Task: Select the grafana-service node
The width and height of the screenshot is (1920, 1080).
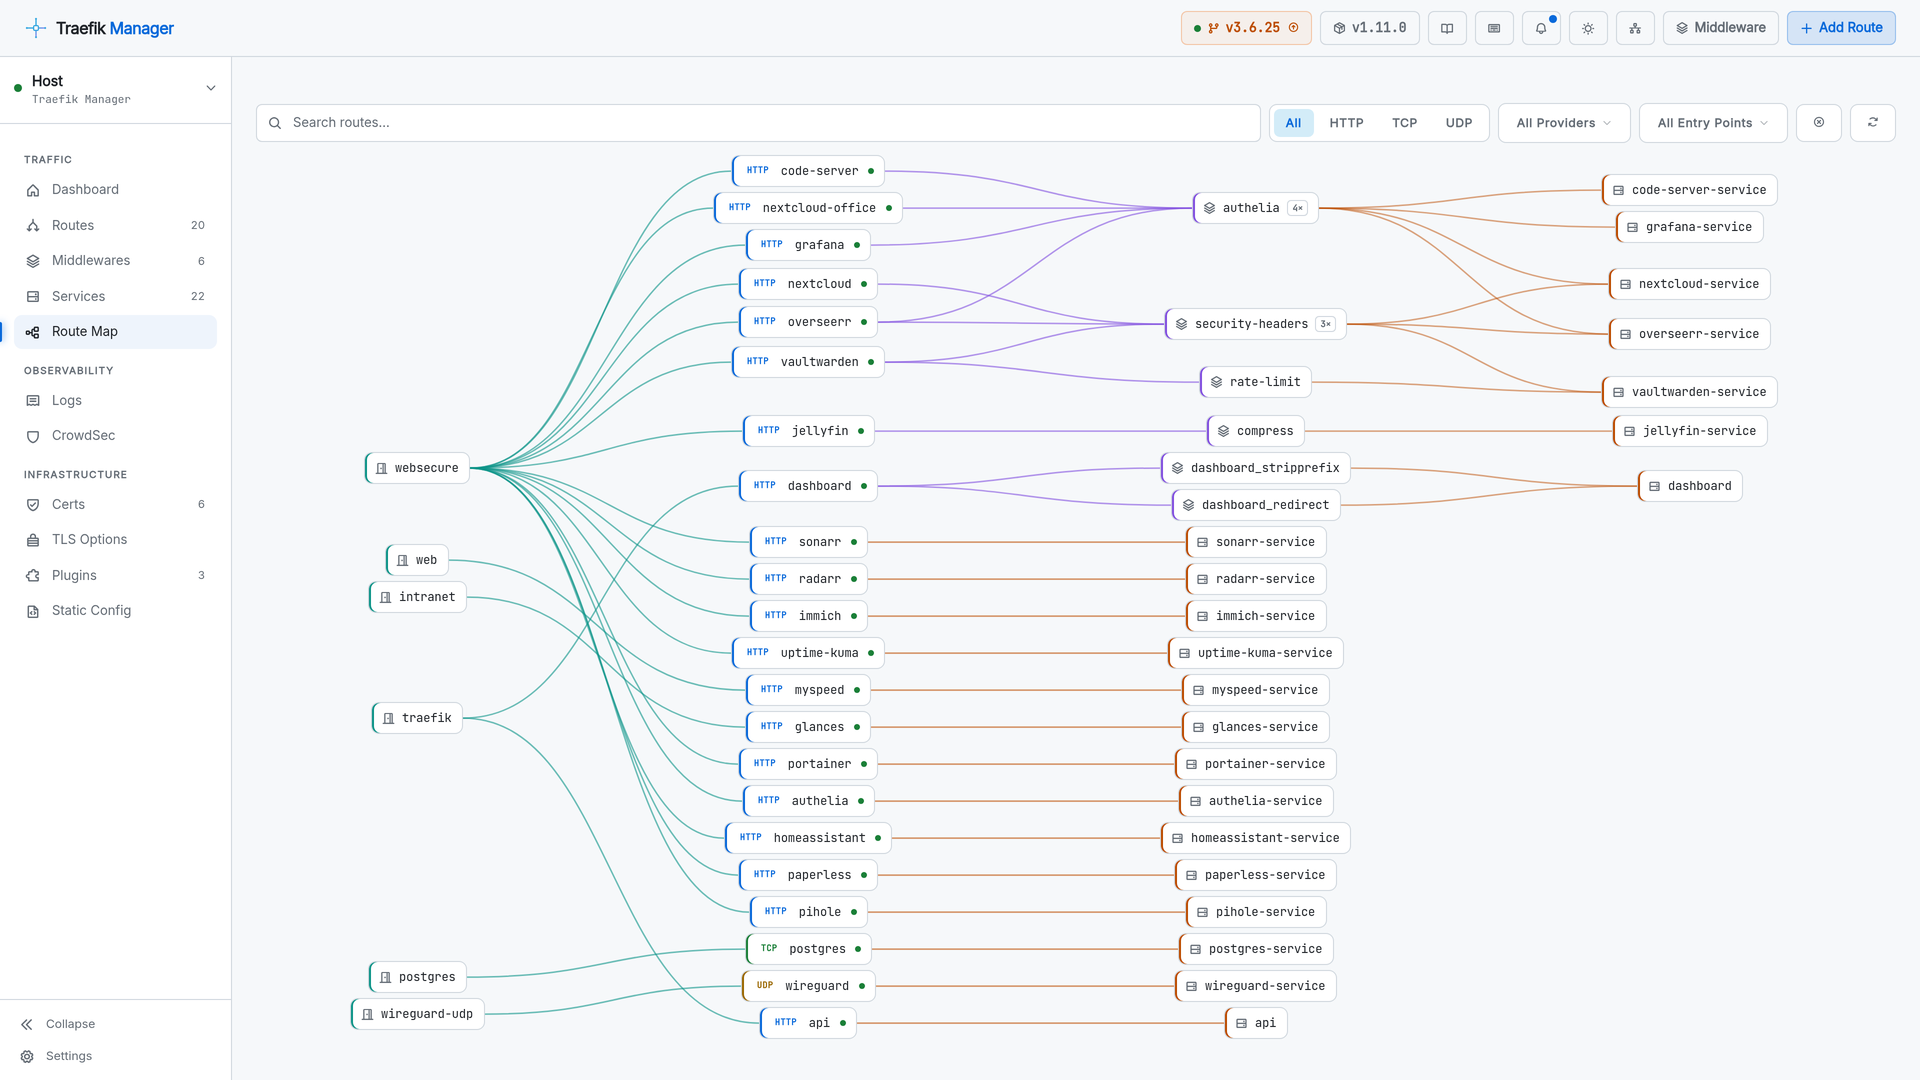Action: tap(1689, 227)
